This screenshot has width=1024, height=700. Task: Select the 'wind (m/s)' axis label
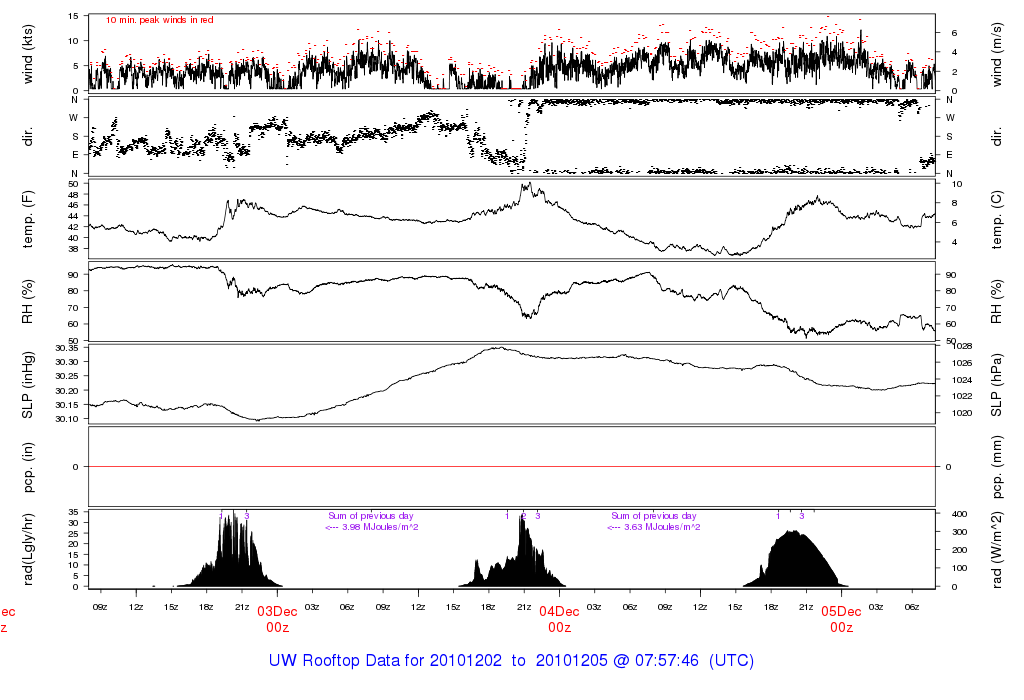[997, 54]
